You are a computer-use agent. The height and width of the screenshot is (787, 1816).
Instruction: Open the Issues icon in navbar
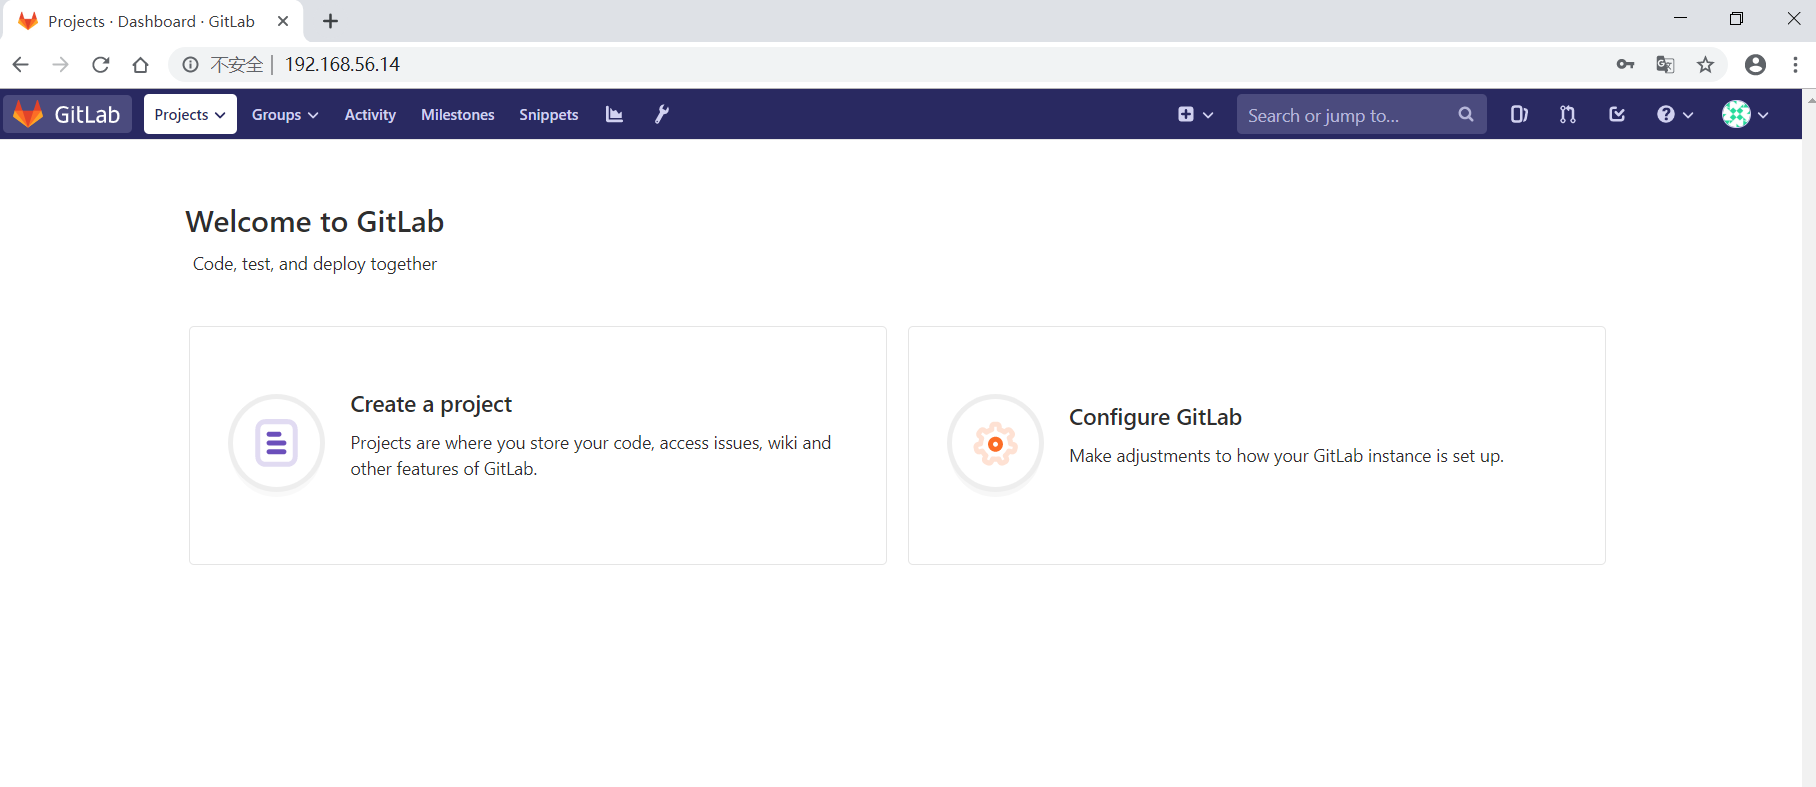1519,114
